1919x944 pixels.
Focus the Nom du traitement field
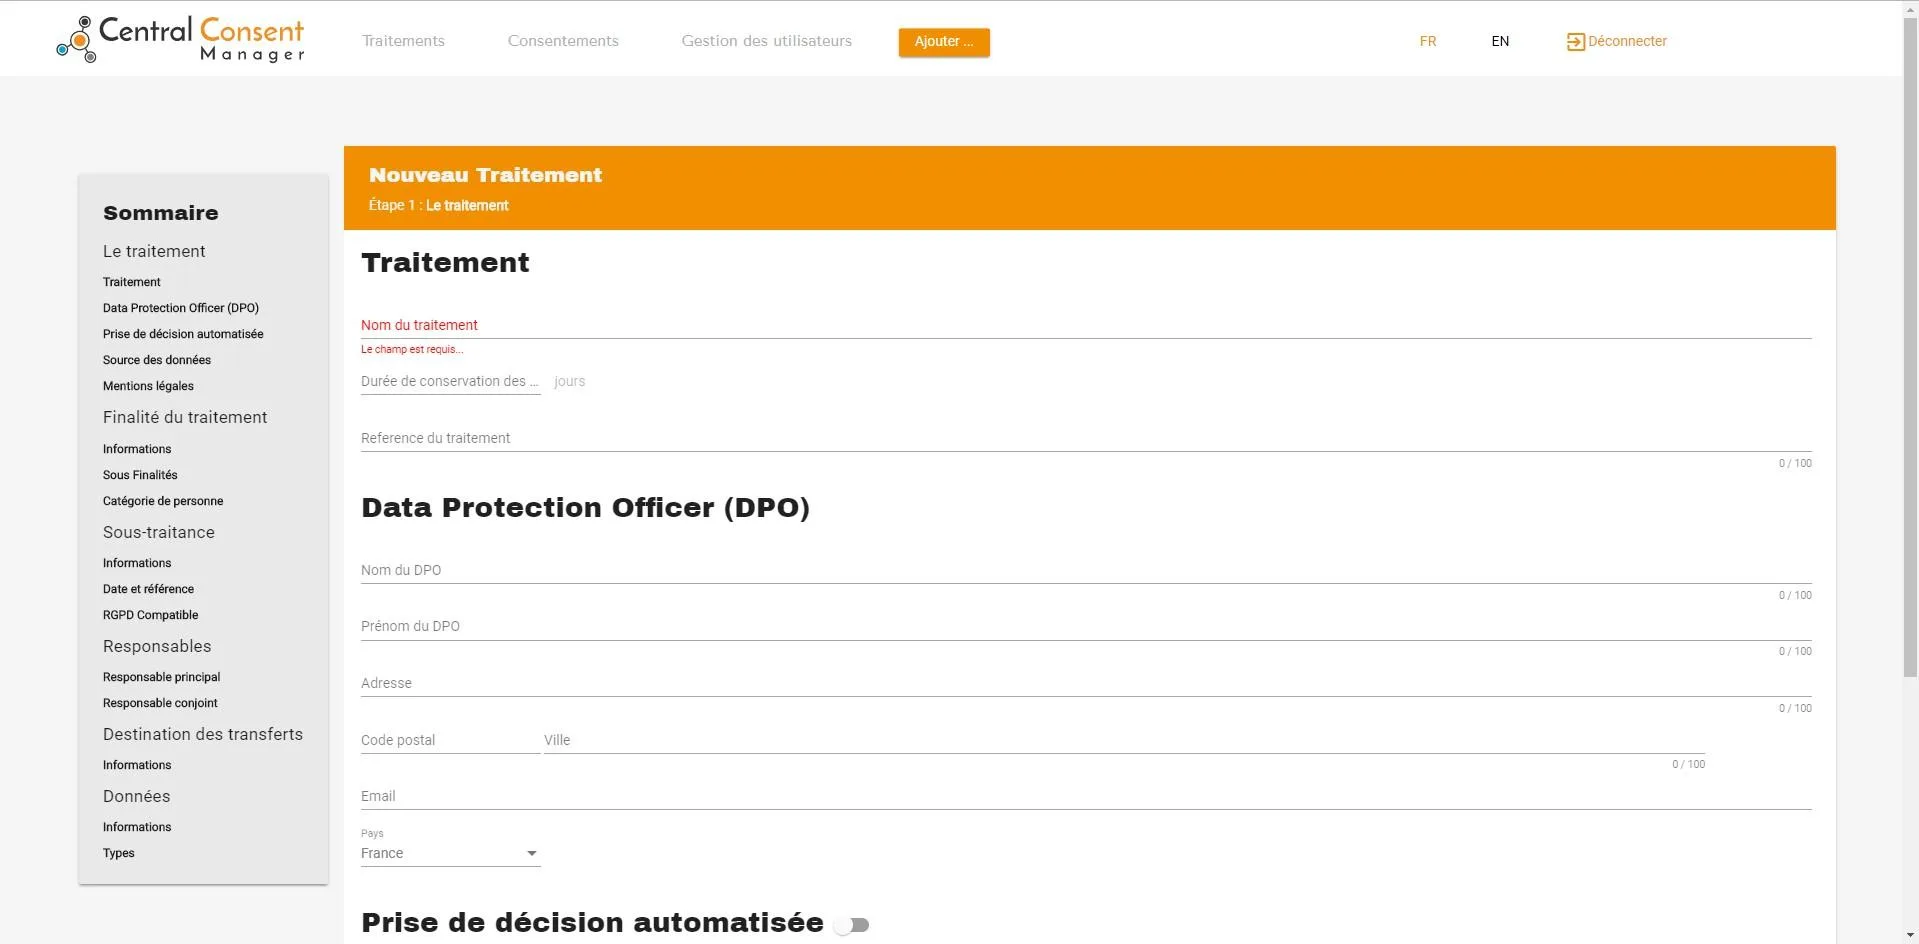pyautogui.click(x=1086, y=325)
